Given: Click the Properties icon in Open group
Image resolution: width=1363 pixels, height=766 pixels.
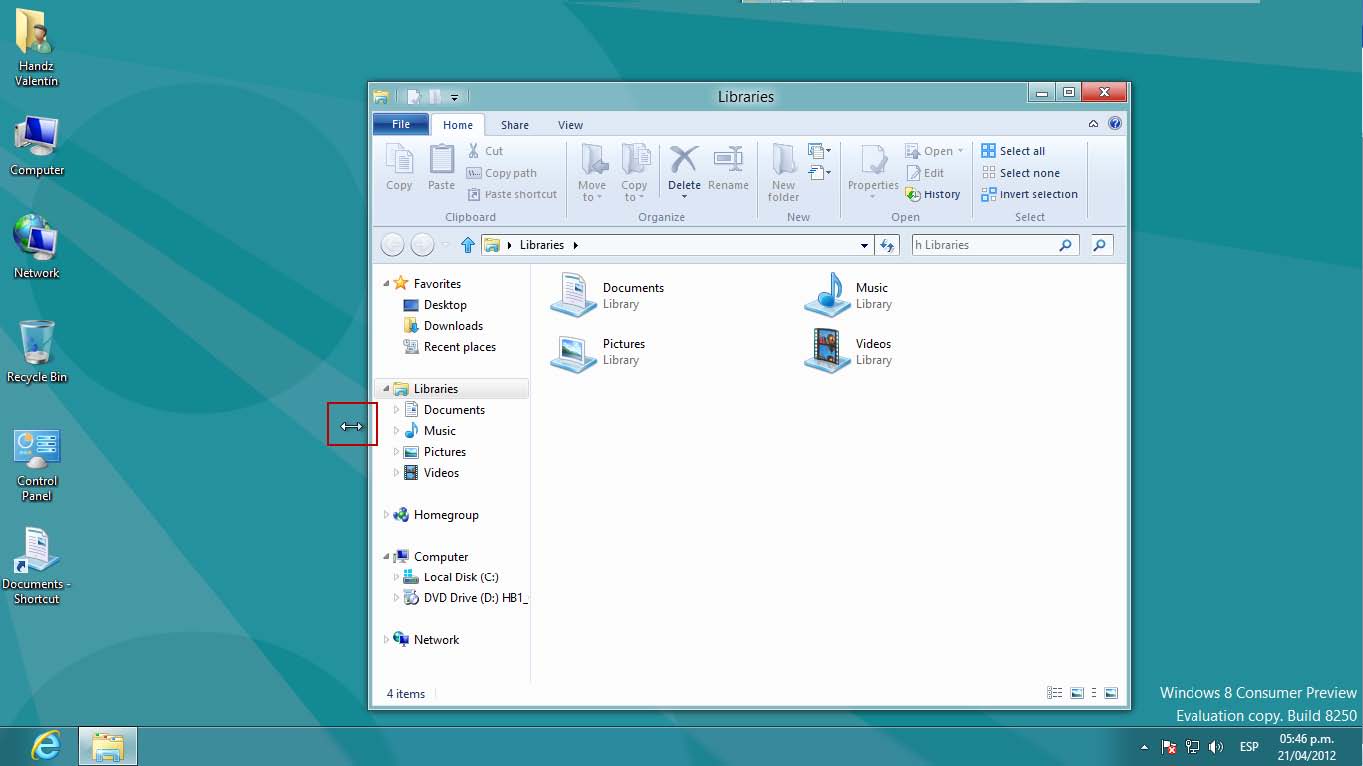Looking at the screenshot, I should 873,160.
